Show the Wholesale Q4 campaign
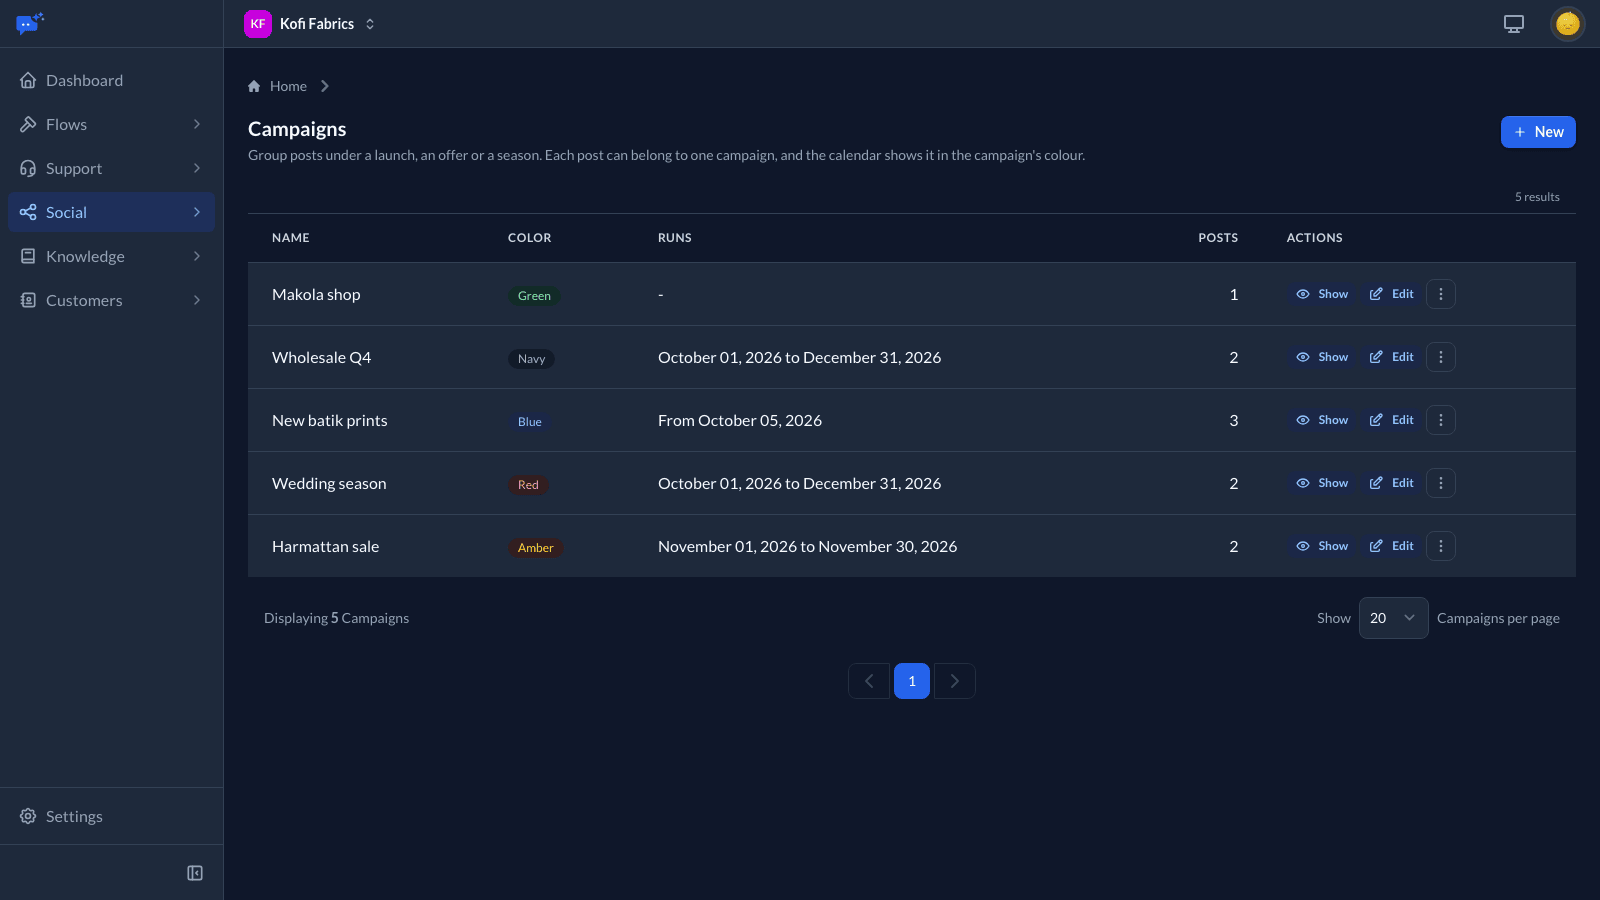Screen dimensions: 1600x900 pos(1322,357)
